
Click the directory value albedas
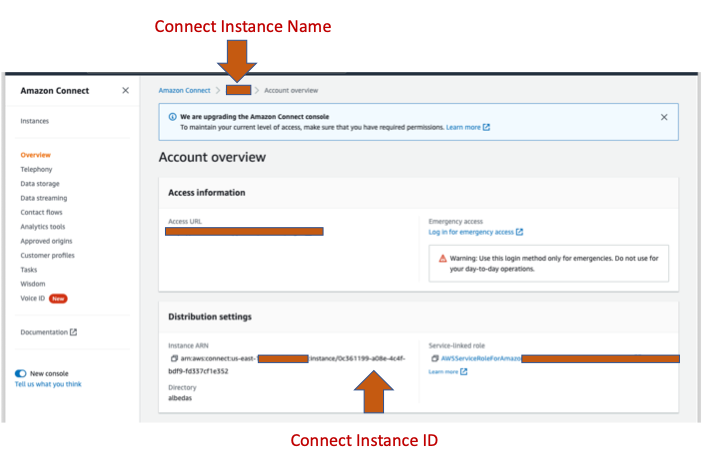click(180, 398)
